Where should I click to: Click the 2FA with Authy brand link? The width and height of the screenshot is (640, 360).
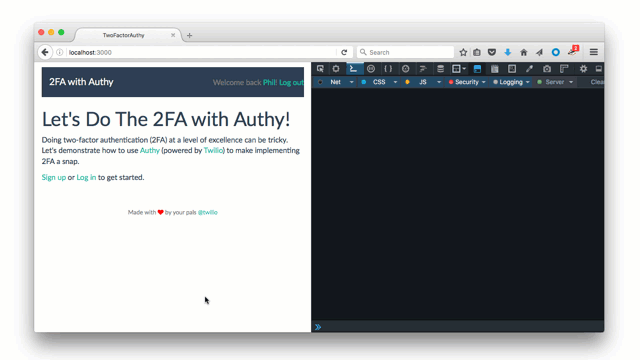(x=81, y=82)
